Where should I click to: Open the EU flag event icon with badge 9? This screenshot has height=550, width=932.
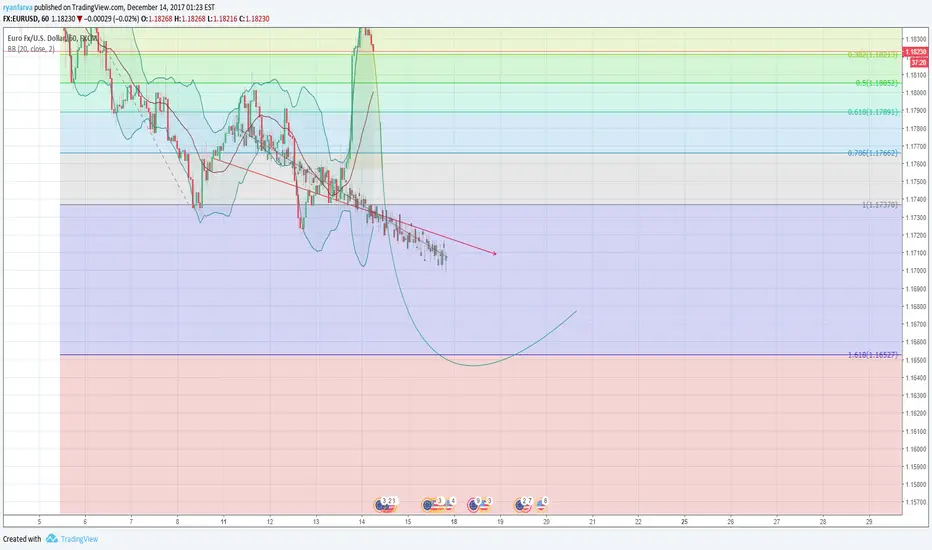[473, 505]
